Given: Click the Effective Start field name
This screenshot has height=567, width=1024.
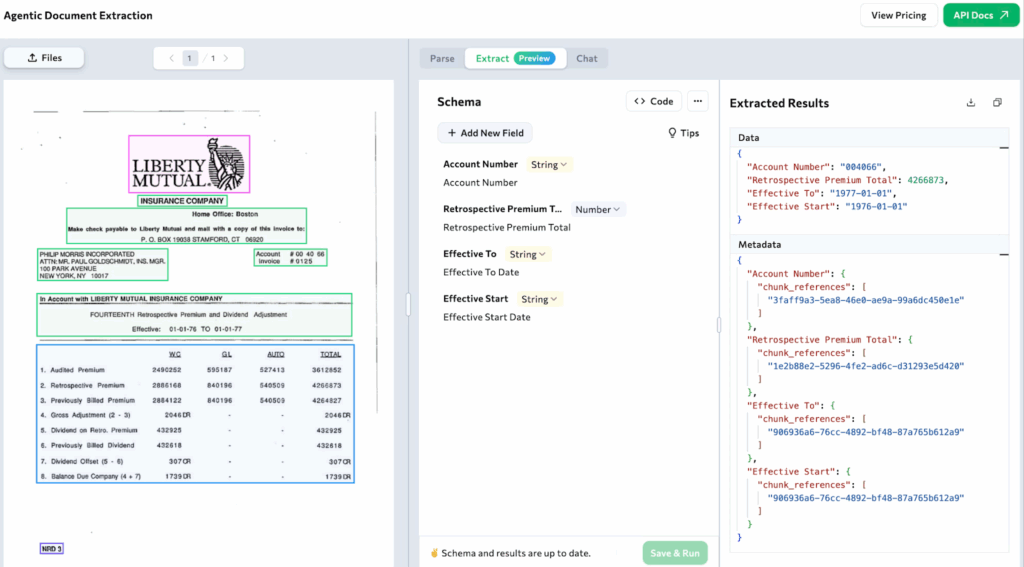Looking at the screenshot, I should coord(475,299).
